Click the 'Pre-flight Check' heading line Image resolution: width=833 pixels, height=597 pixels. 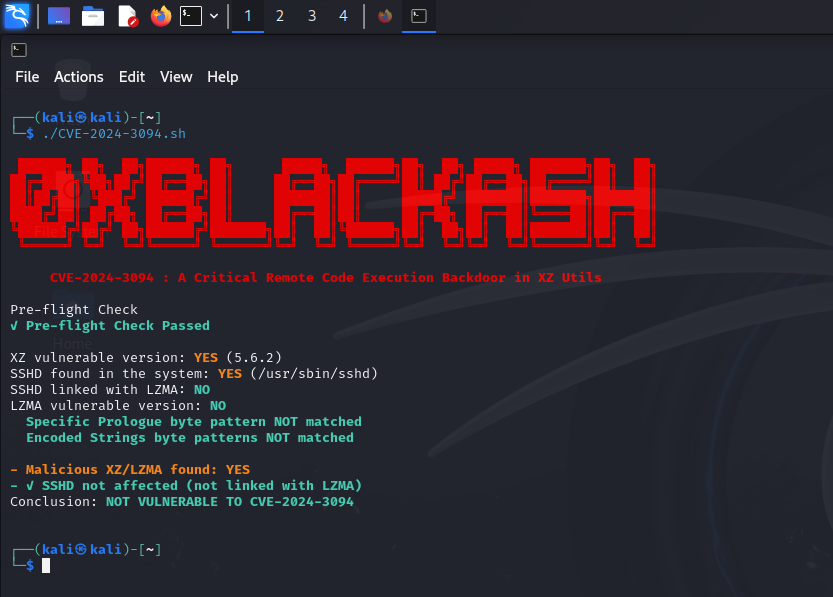click(74, 310)
